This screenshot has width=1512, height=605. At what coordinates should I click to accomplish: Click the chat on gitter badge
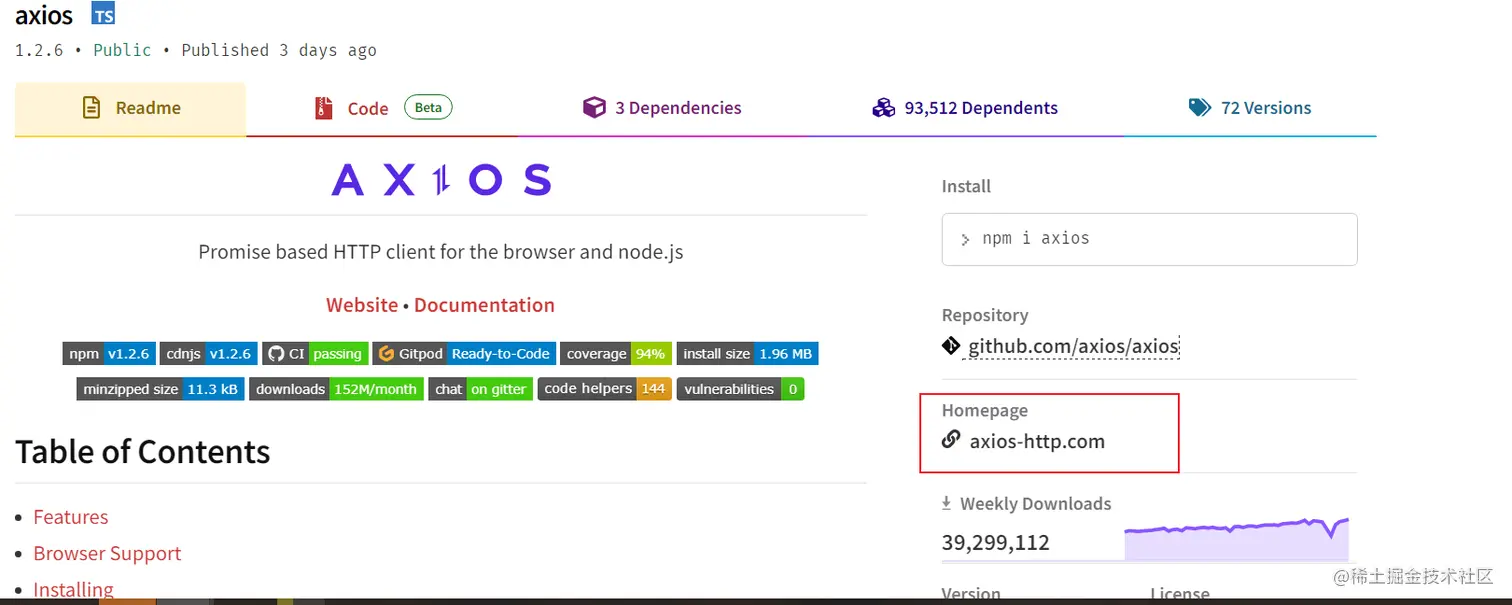pyautogui.click(x=481, y=389)
